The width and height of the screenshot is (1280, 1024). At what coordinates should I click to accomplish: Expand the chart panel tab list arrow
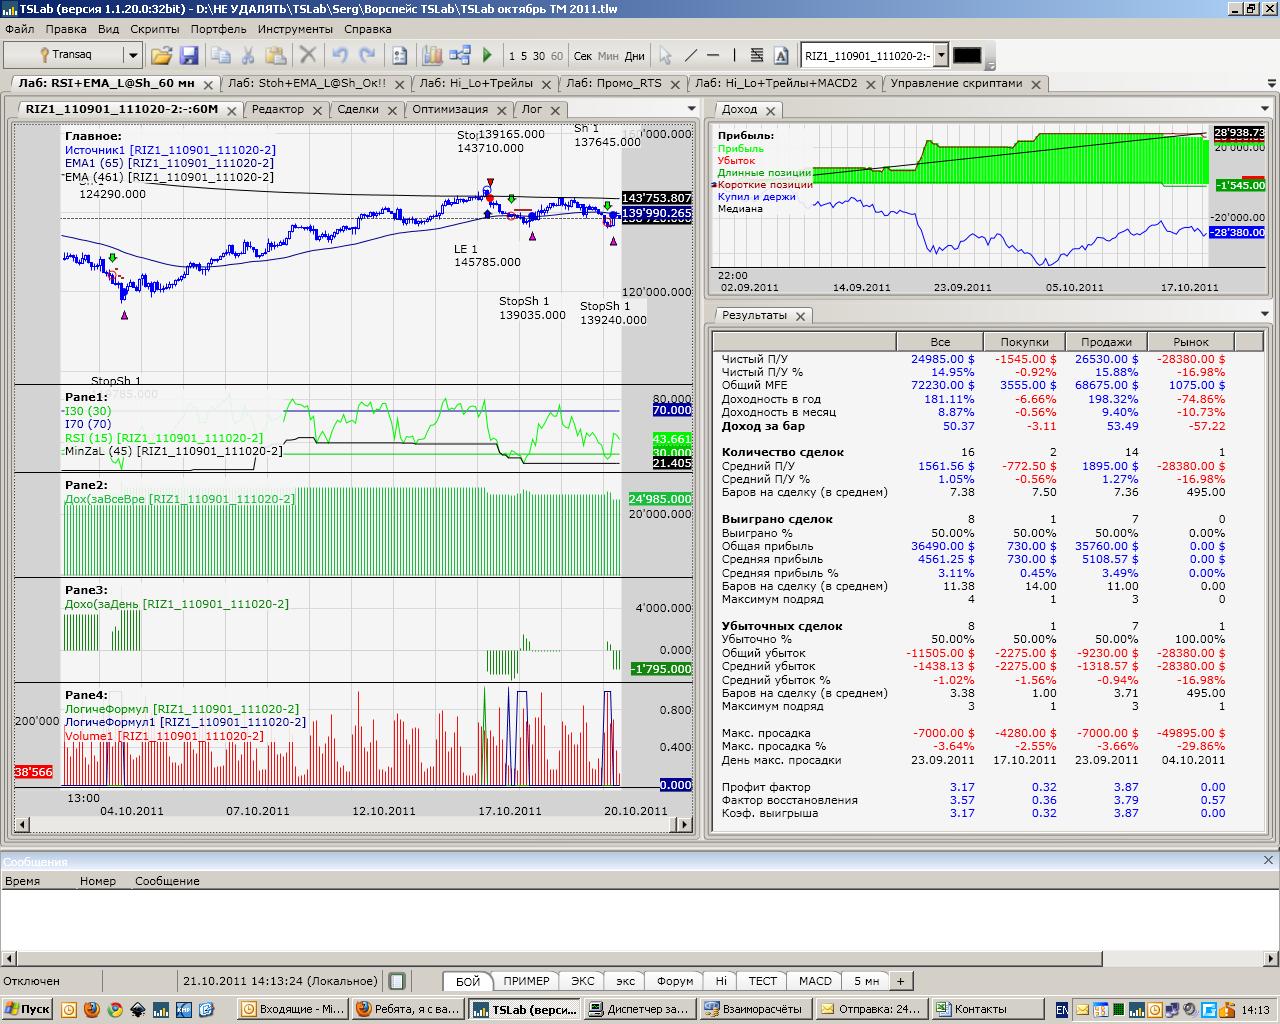691,109
